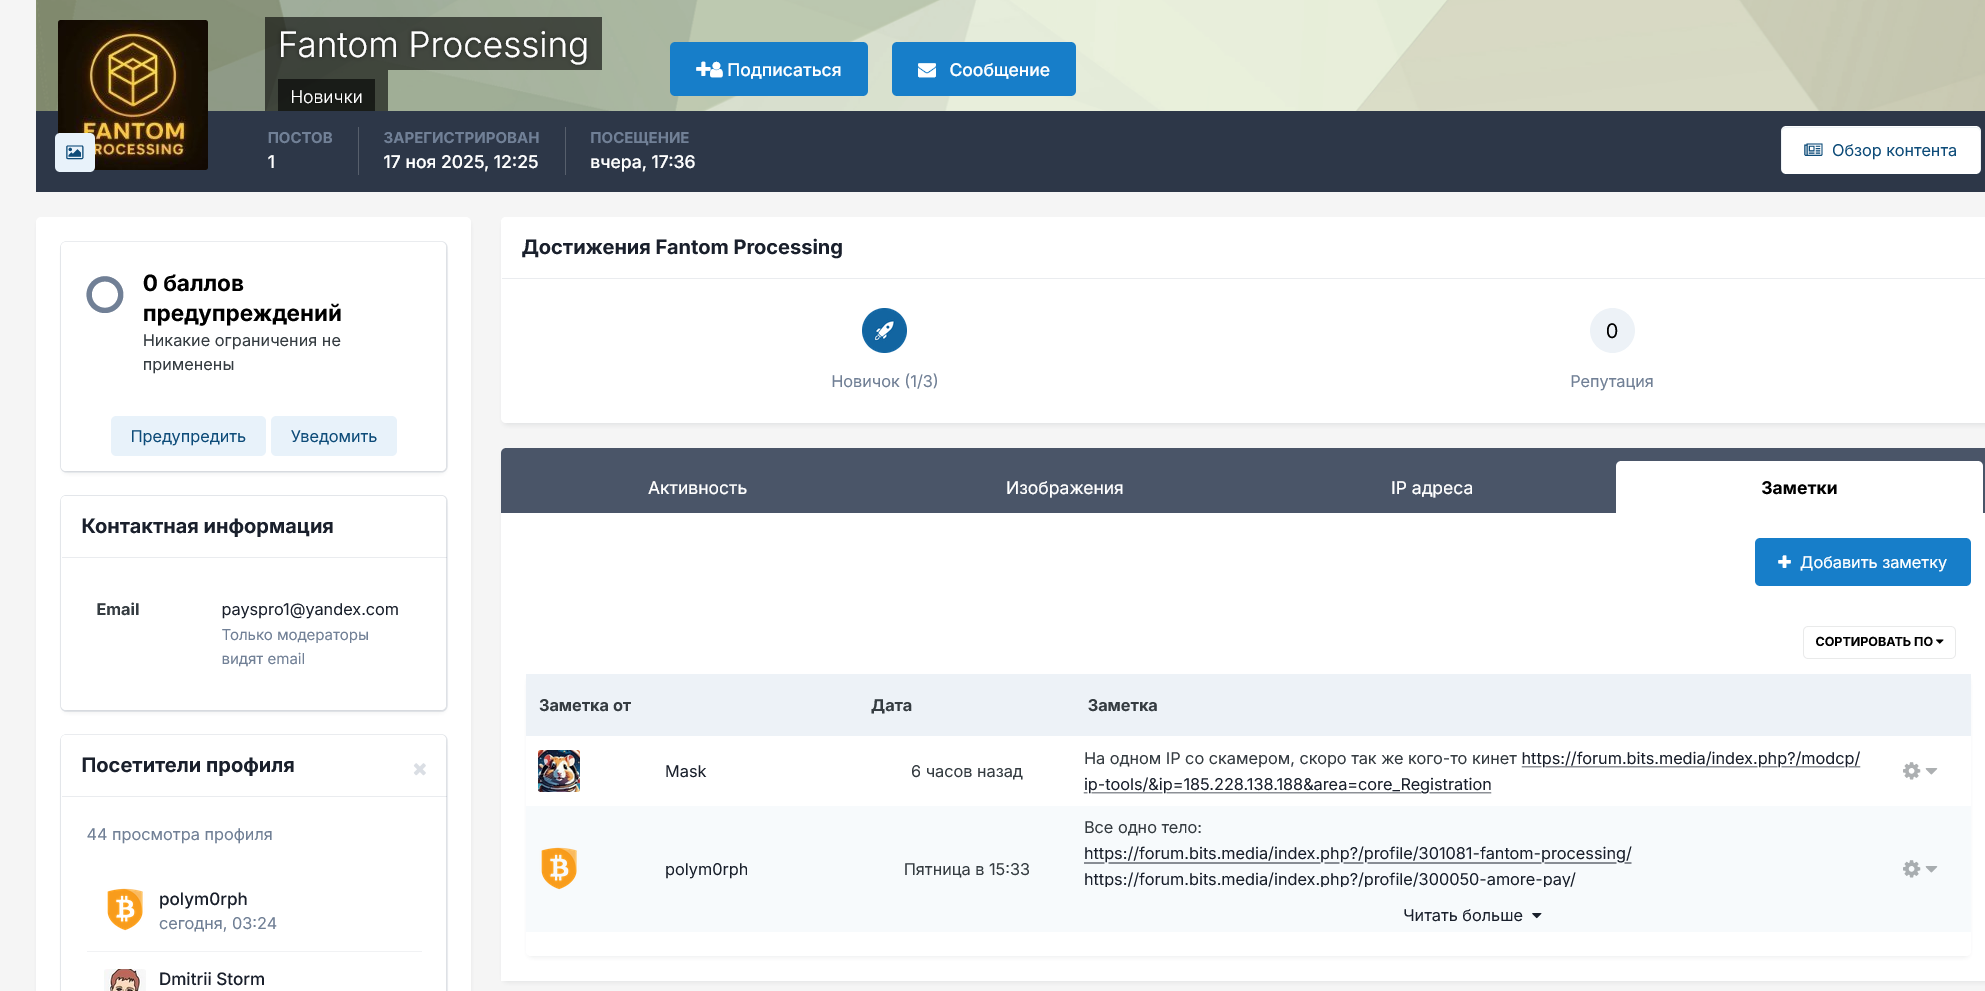Click the warning points circle indicator
Screen dimensions: 1985x991
tap(105, 295)
